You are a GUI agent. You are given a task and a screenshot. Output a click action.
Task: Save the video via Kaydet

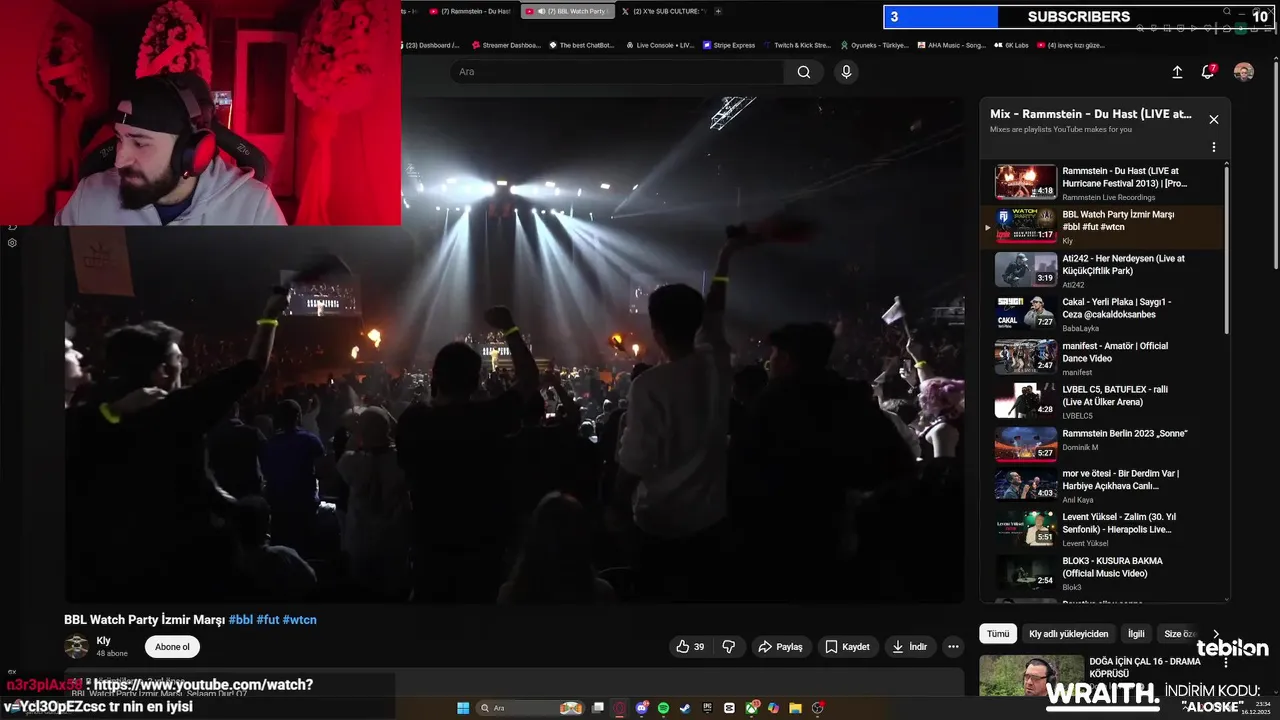coord(847,647)
